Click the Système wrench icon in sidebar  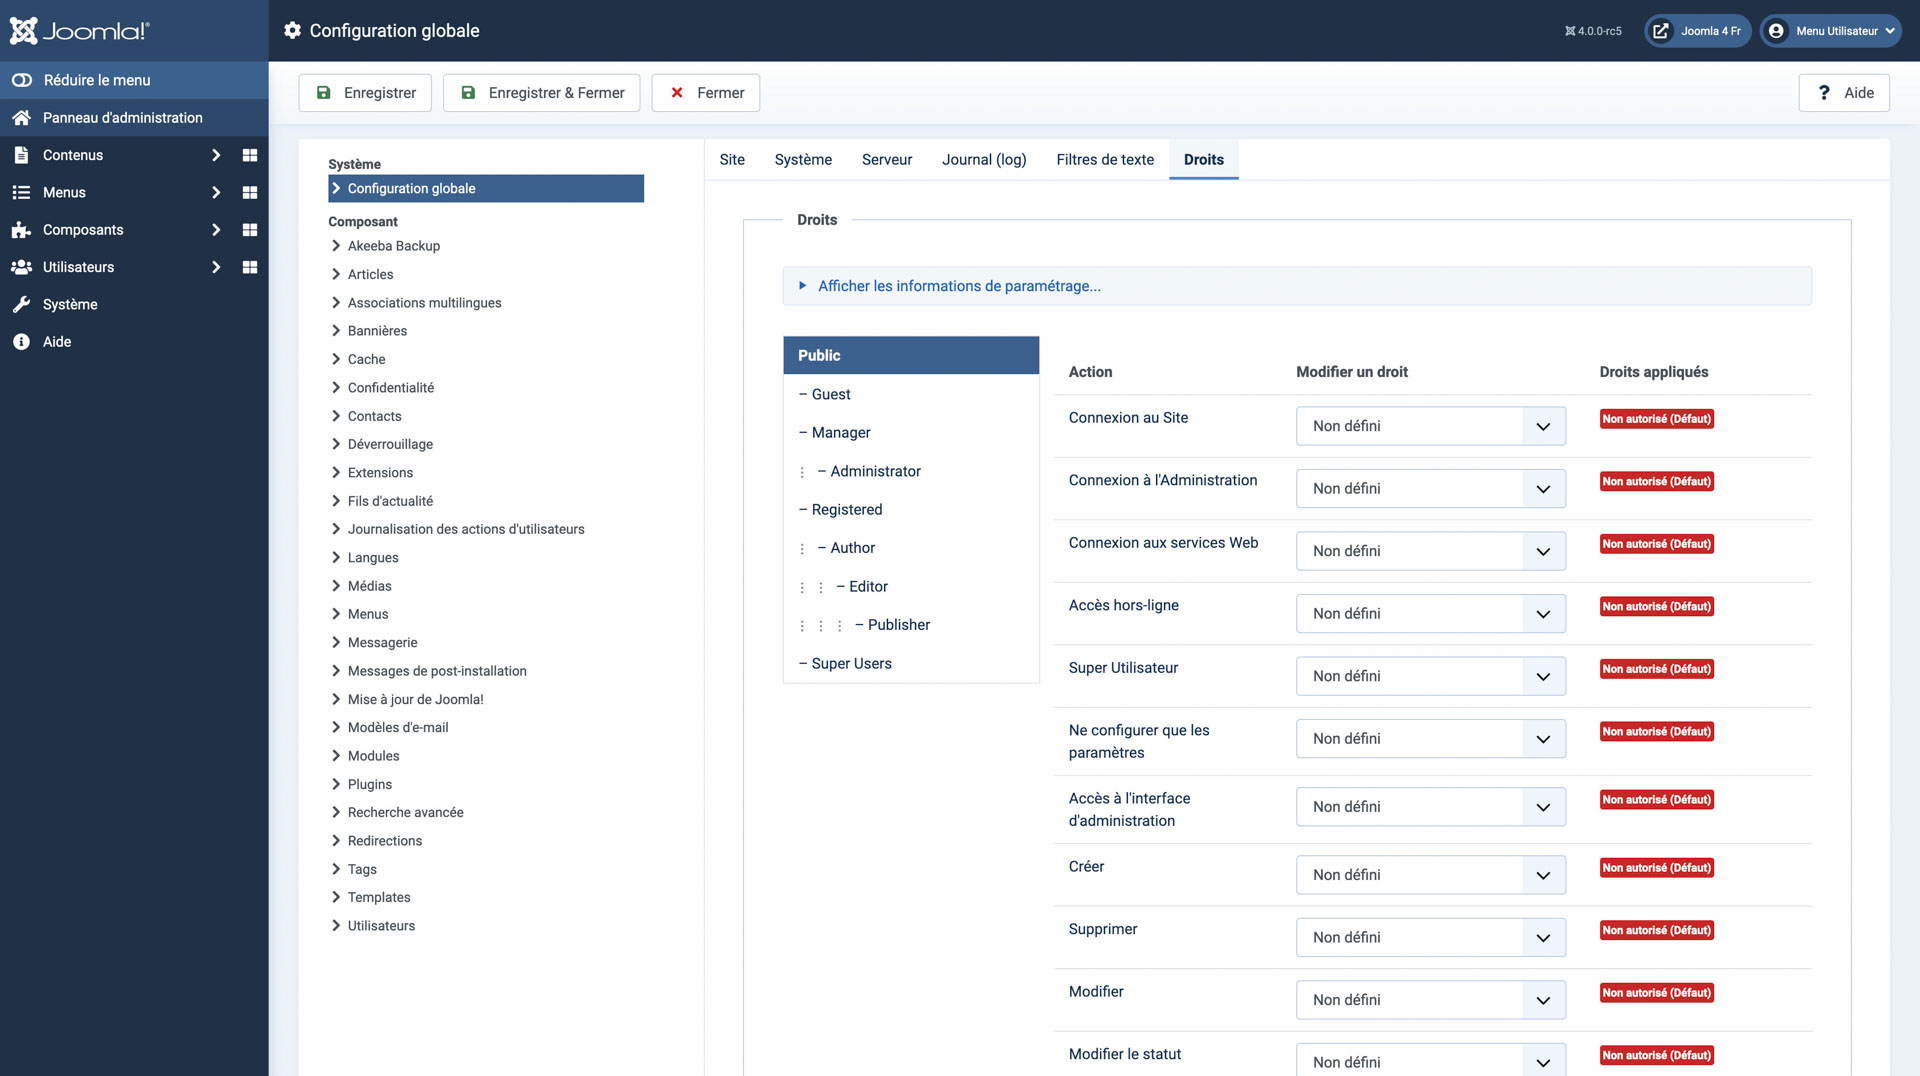(x=21, y=304)
